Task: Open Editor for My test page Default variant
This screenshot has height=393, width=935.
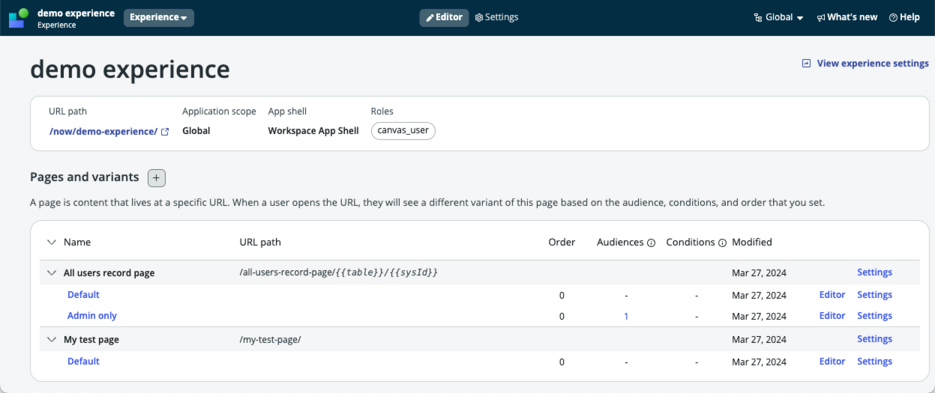Action: pyautogui.click(x=832, y=361)
